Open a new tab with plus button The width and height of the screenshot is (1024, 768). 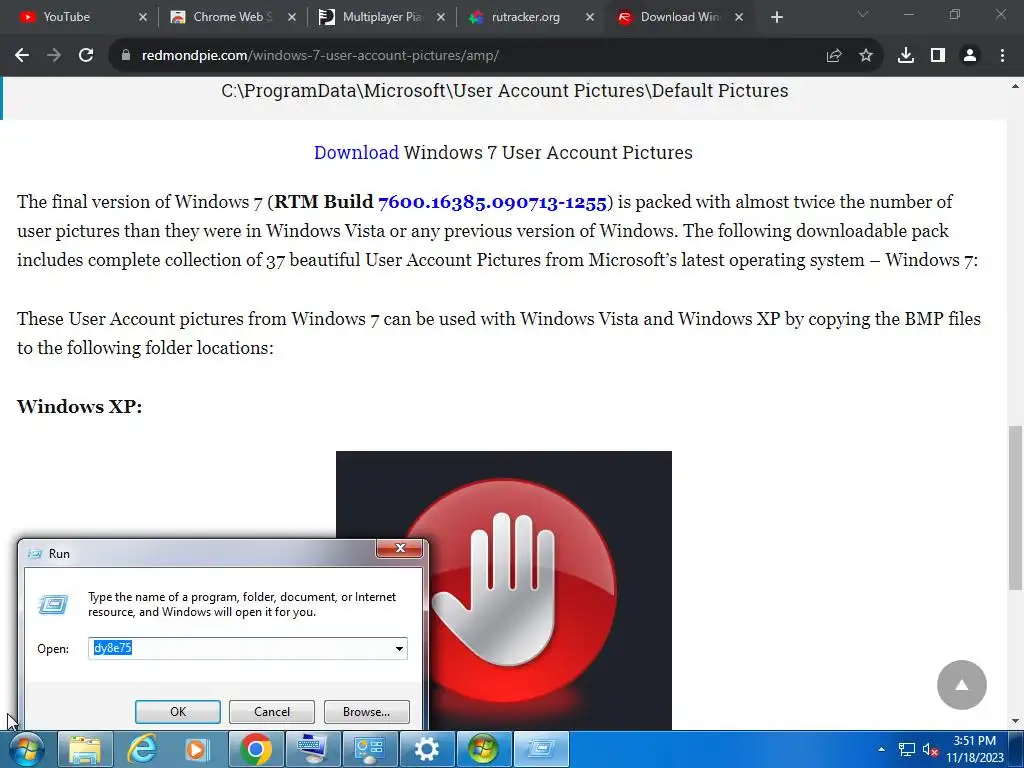pos(776,17)
